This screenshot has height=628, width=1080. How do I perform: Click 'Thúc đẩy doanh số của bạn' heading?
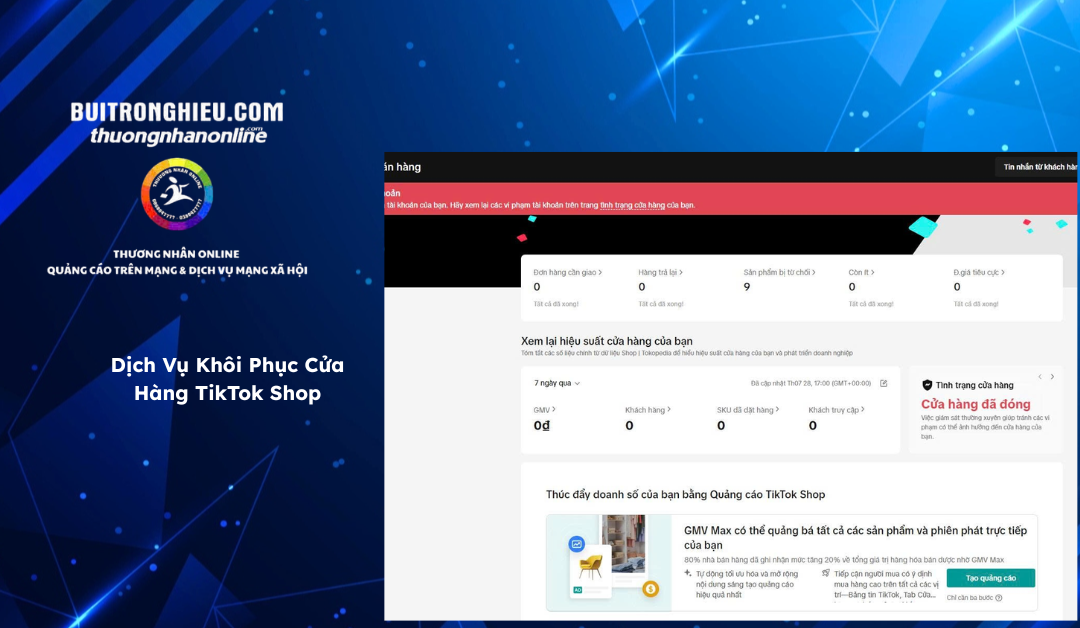click(685, 494)
